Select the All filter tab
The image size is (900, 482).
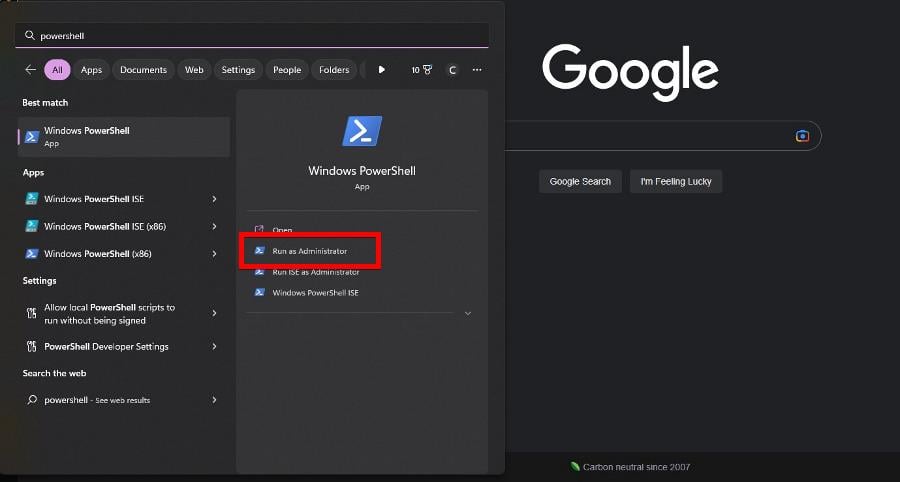[x=57, y=69]
